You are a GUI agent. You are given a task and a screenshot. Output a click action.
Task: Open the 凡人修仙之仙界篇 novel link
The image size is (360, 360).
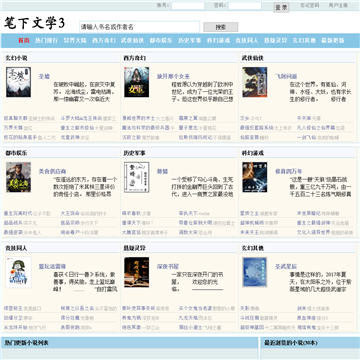316,128
